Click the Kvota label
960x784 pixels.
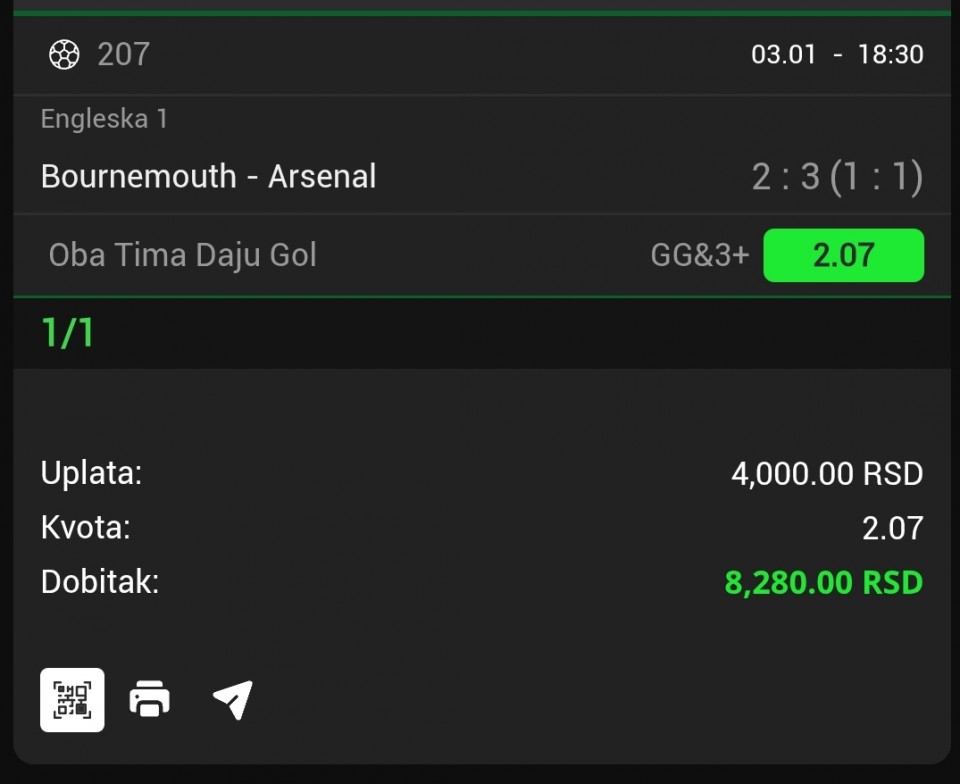click(85, 527)
